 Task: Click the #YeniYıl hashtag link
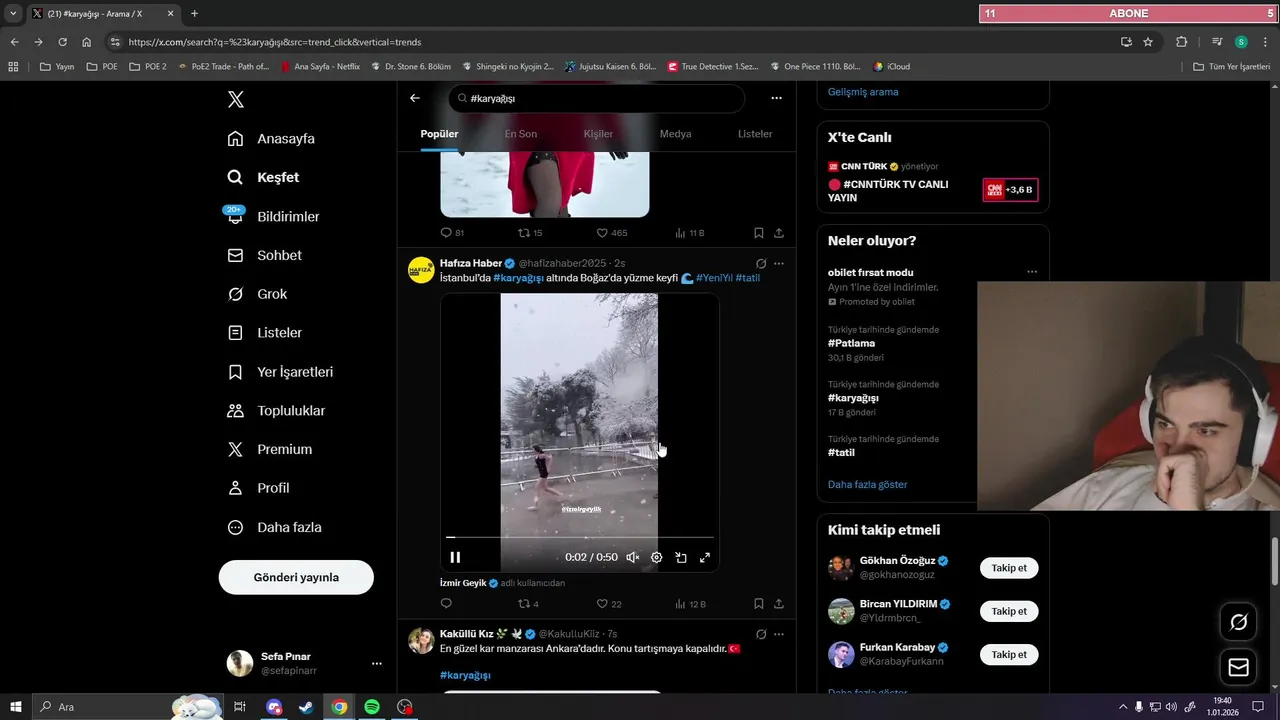pos(714,278)
